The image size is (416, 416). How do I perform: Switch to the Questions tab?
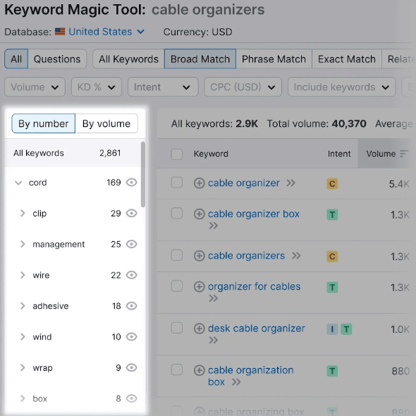57,59
